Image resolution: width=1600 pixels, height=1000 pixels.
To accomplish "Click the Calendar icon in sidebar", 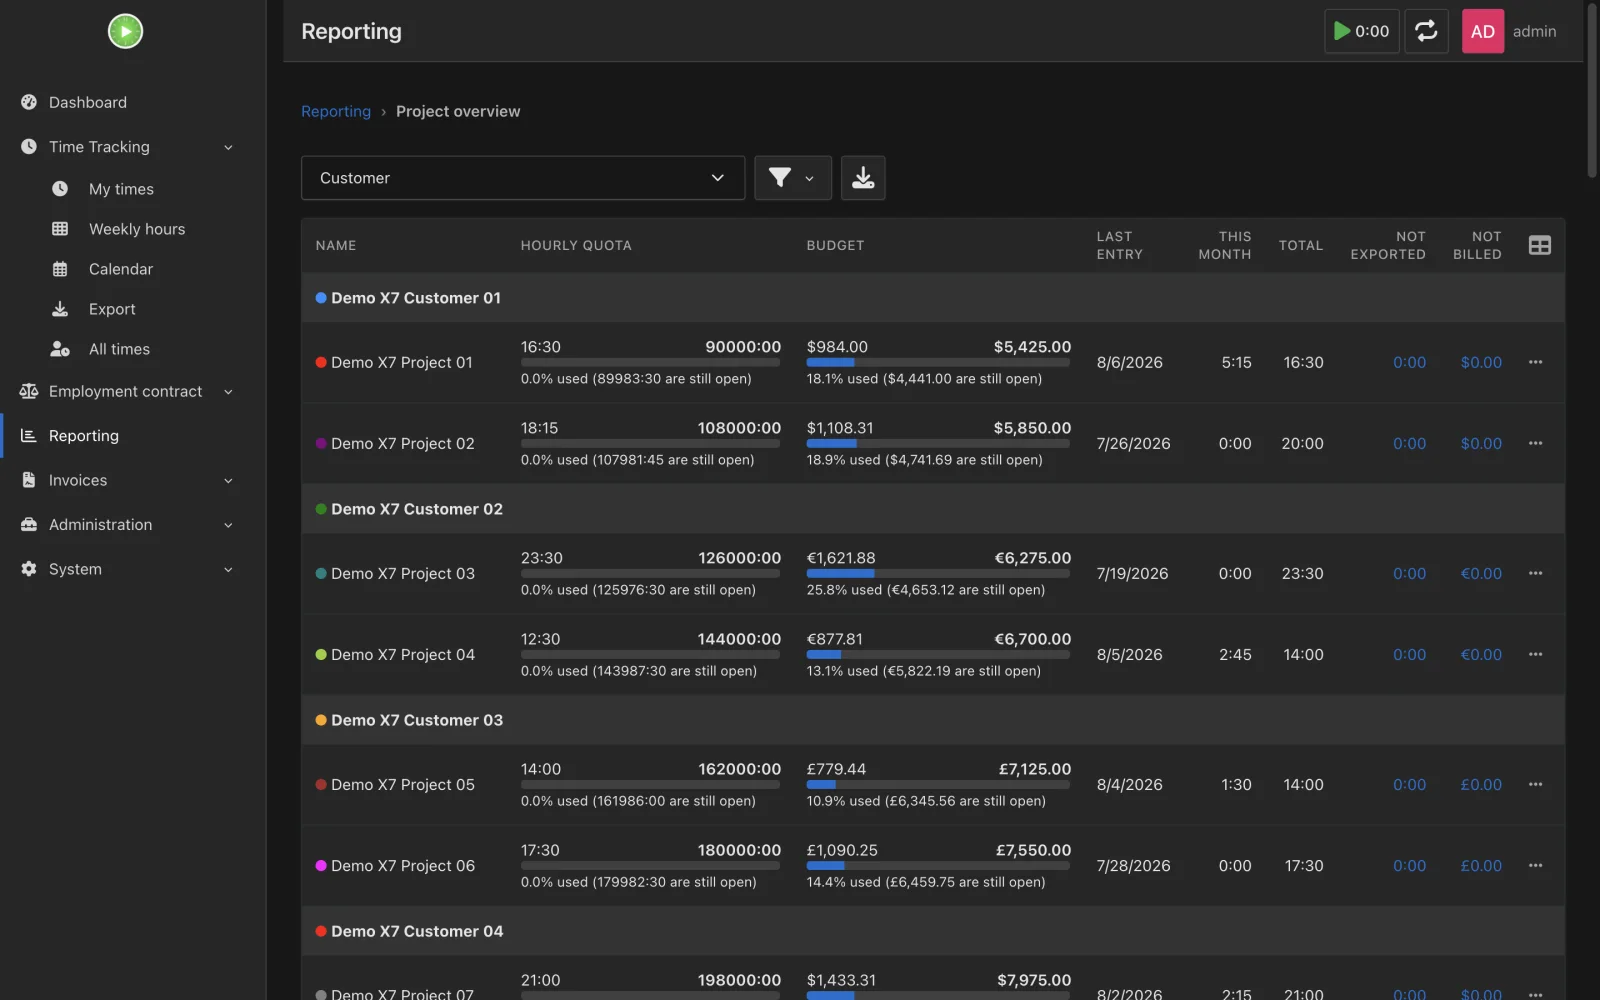I will click(60, 269).
